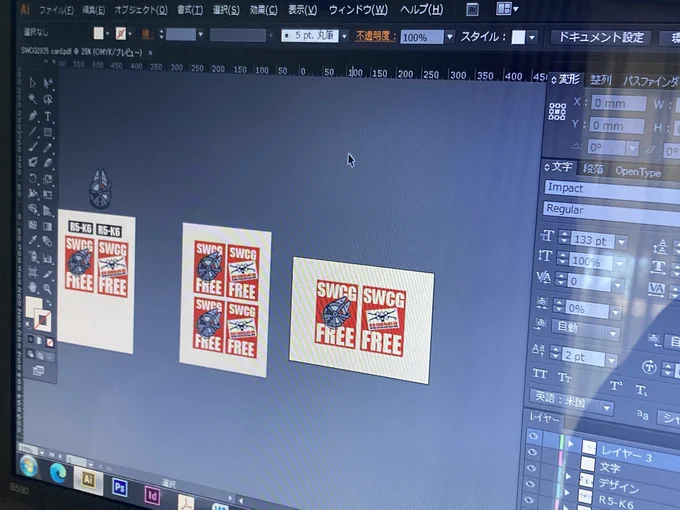The width and height of the screenshot is (680, 510).
Task: Open the font size 133 pt dropdown
Action: [622, 242]
